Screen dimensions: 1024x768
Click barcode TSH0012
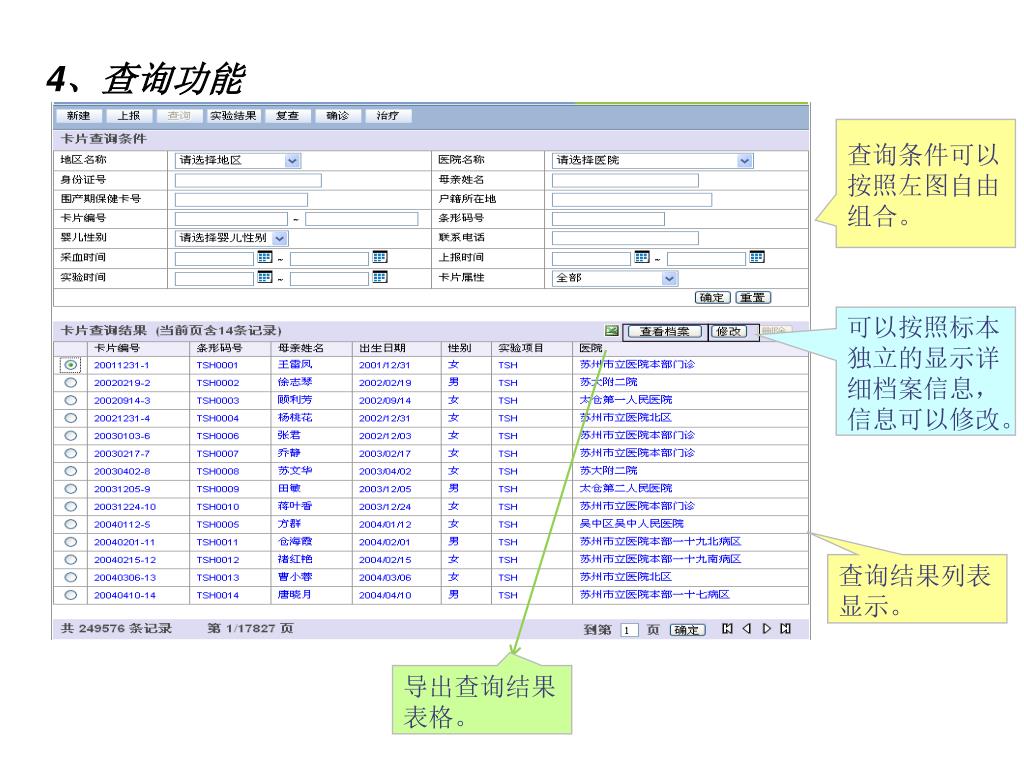click(x=217, y=560)
